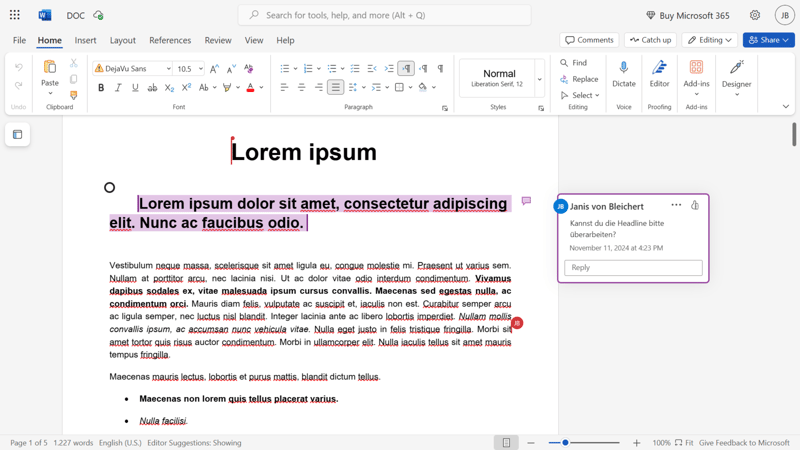Open the Designer tool

(736, 68)
